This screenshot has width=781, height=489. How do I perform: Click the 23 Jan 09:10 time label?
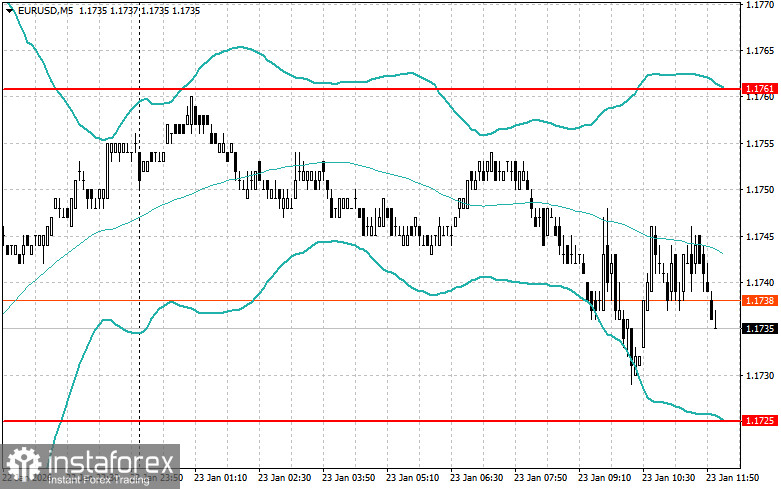point(605,478)
